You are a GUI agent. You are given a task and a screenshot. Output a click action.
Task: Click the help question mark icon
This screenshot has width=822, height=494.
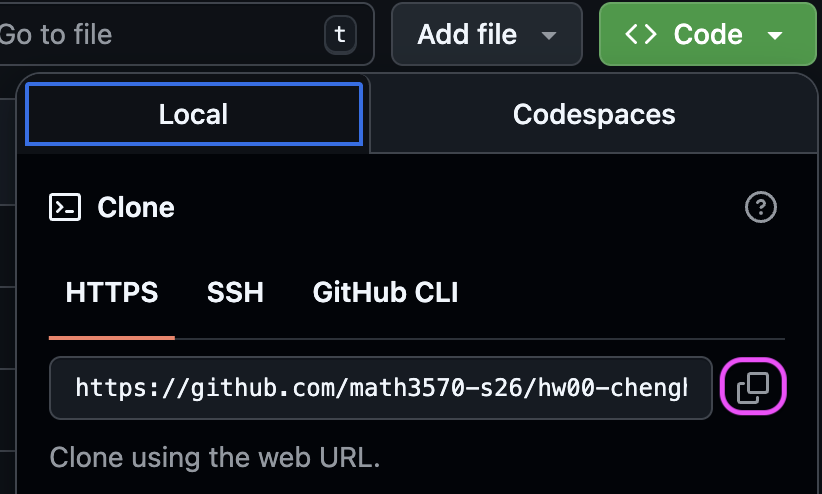(761, 208)
